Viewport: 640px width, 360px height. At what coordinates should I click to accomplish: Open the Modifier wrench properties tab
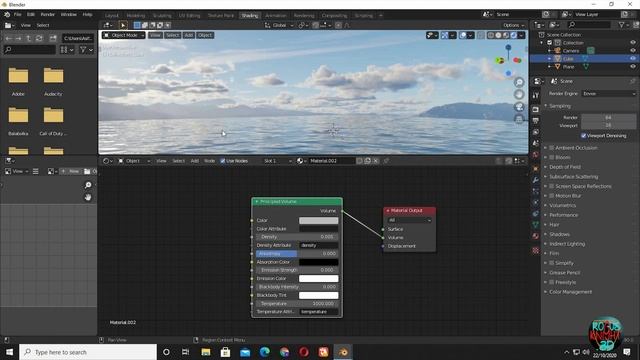pos(536,180)
